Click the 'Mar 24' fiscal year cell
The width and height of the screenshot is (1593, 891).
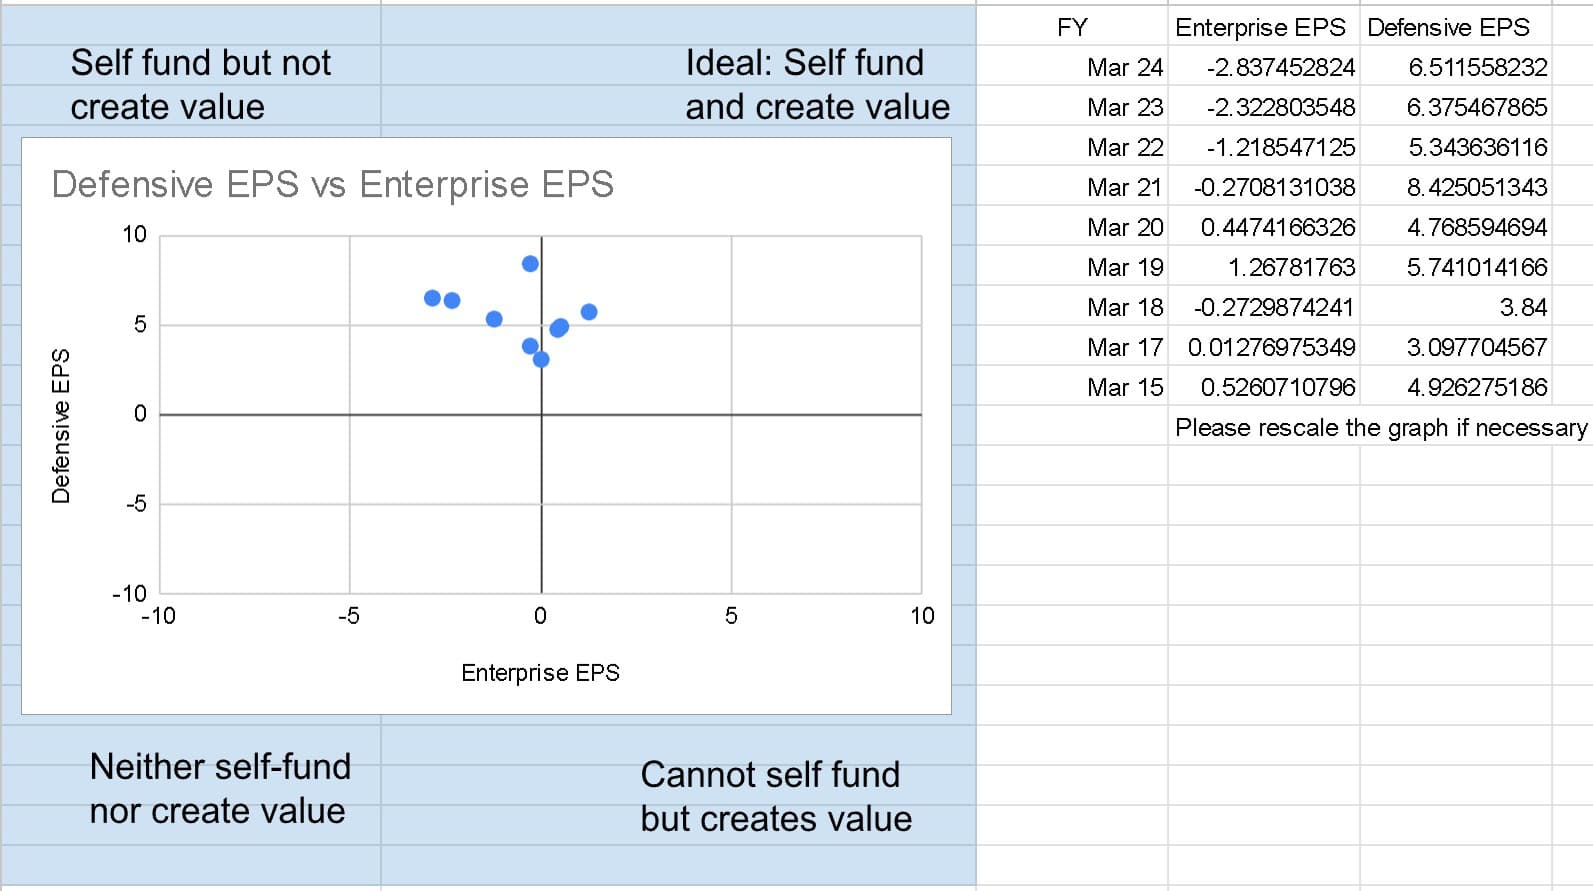click(1124, 67)
